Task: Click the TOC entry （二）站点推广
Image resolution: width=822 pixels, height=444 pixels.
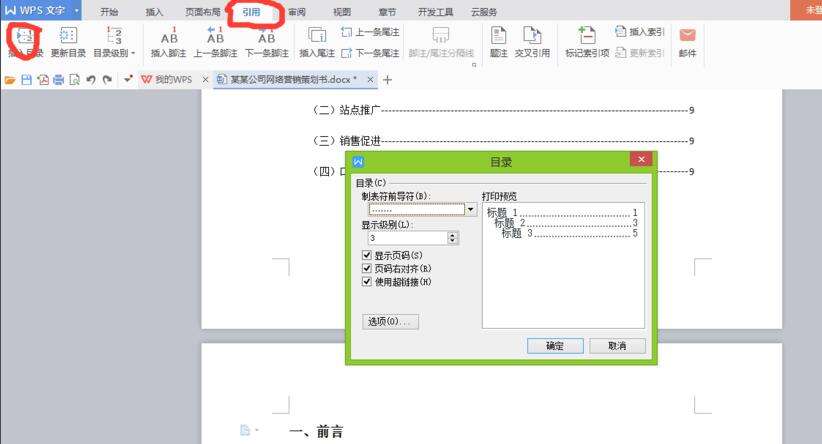Action: tap(503, 110)
